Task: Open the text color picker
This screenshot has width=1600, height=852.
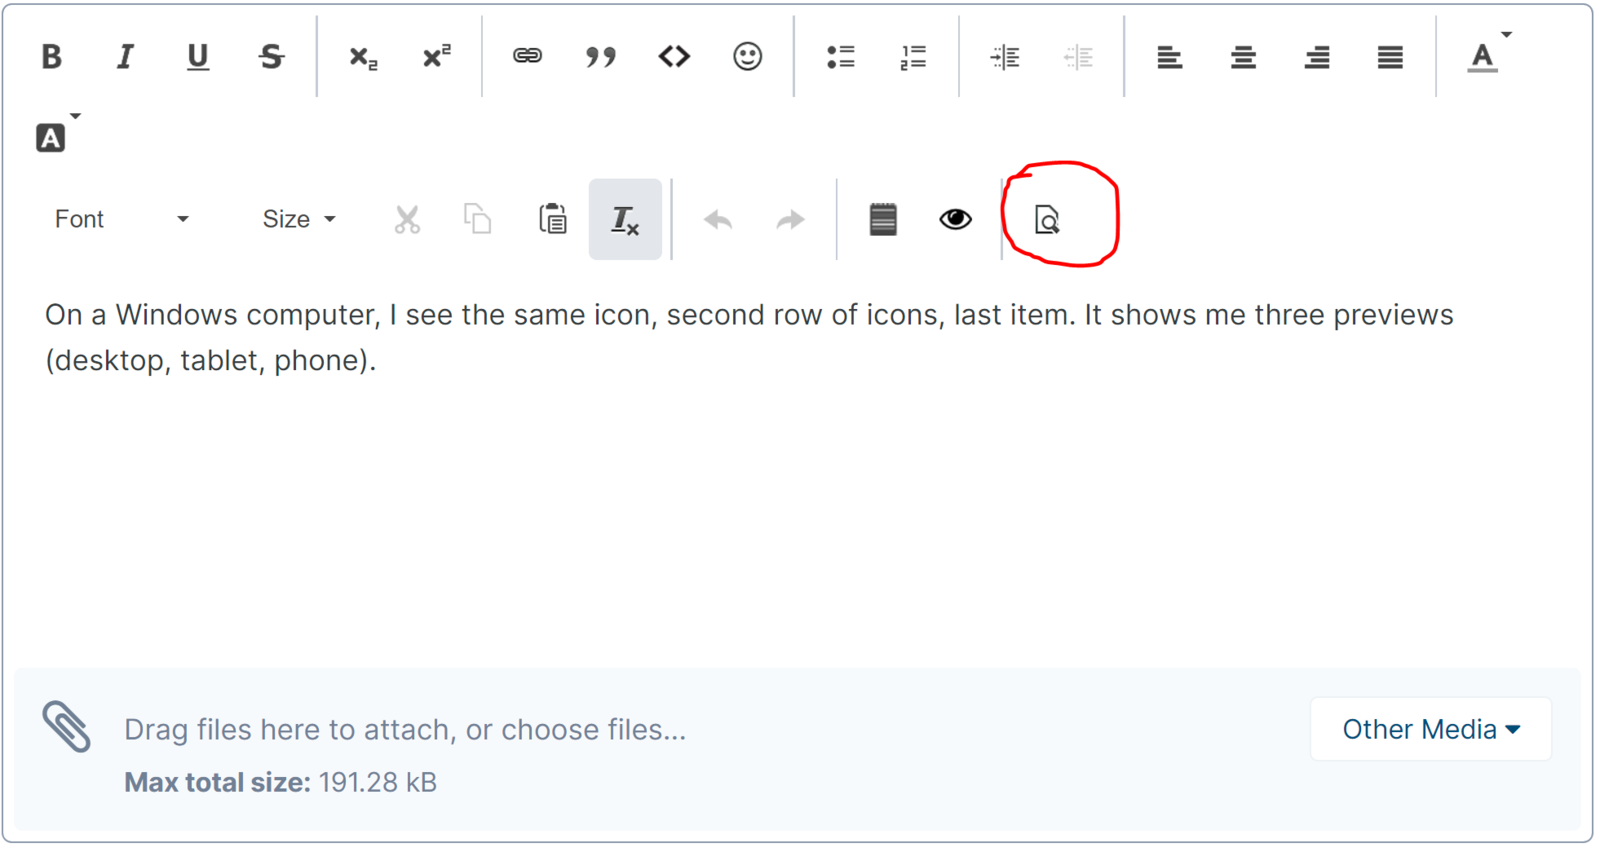Action: coord(1483,57)
